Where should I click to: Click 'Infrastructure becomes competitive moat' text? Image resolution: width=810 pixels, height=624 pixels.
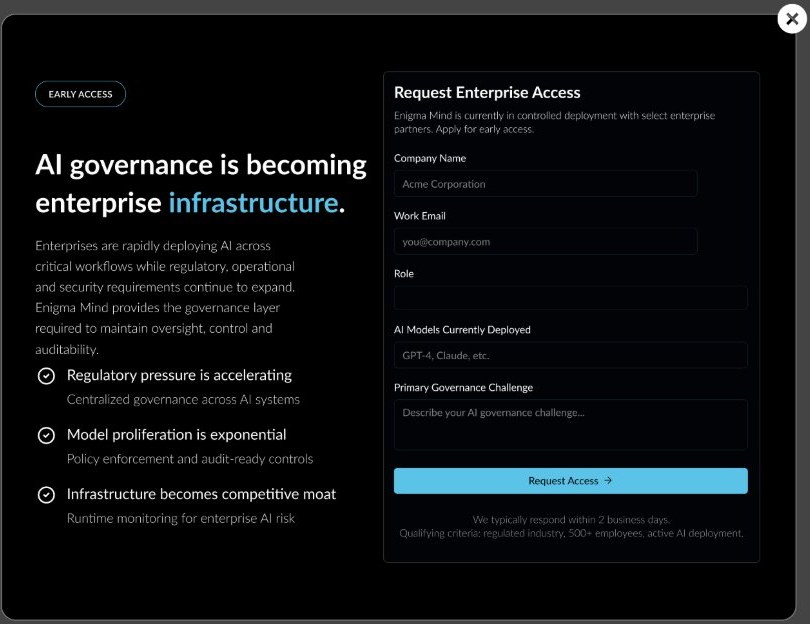(201, 494)
